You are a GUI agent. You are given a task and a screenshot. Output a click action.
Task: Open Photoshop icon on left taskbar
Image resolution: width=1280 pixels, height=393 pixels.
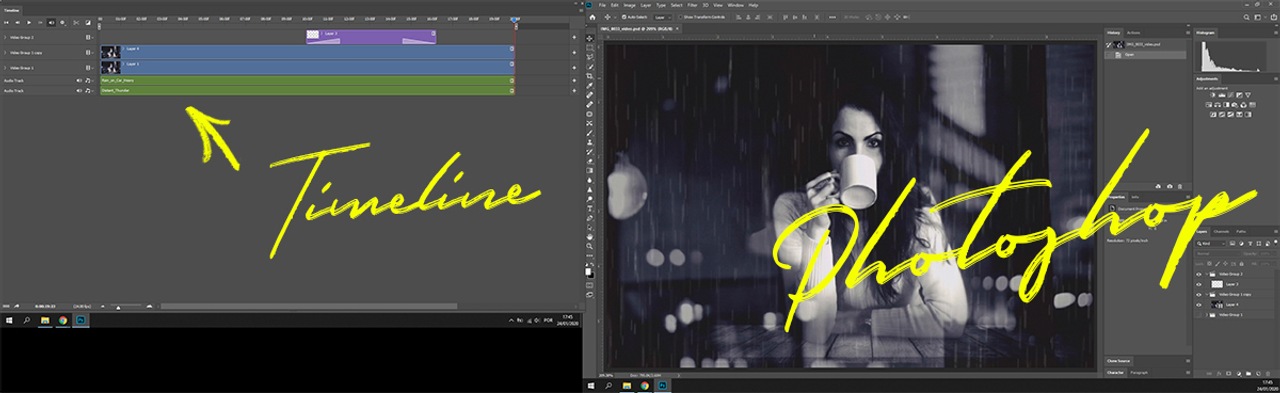pyautogui.click(x=81, y=320)
